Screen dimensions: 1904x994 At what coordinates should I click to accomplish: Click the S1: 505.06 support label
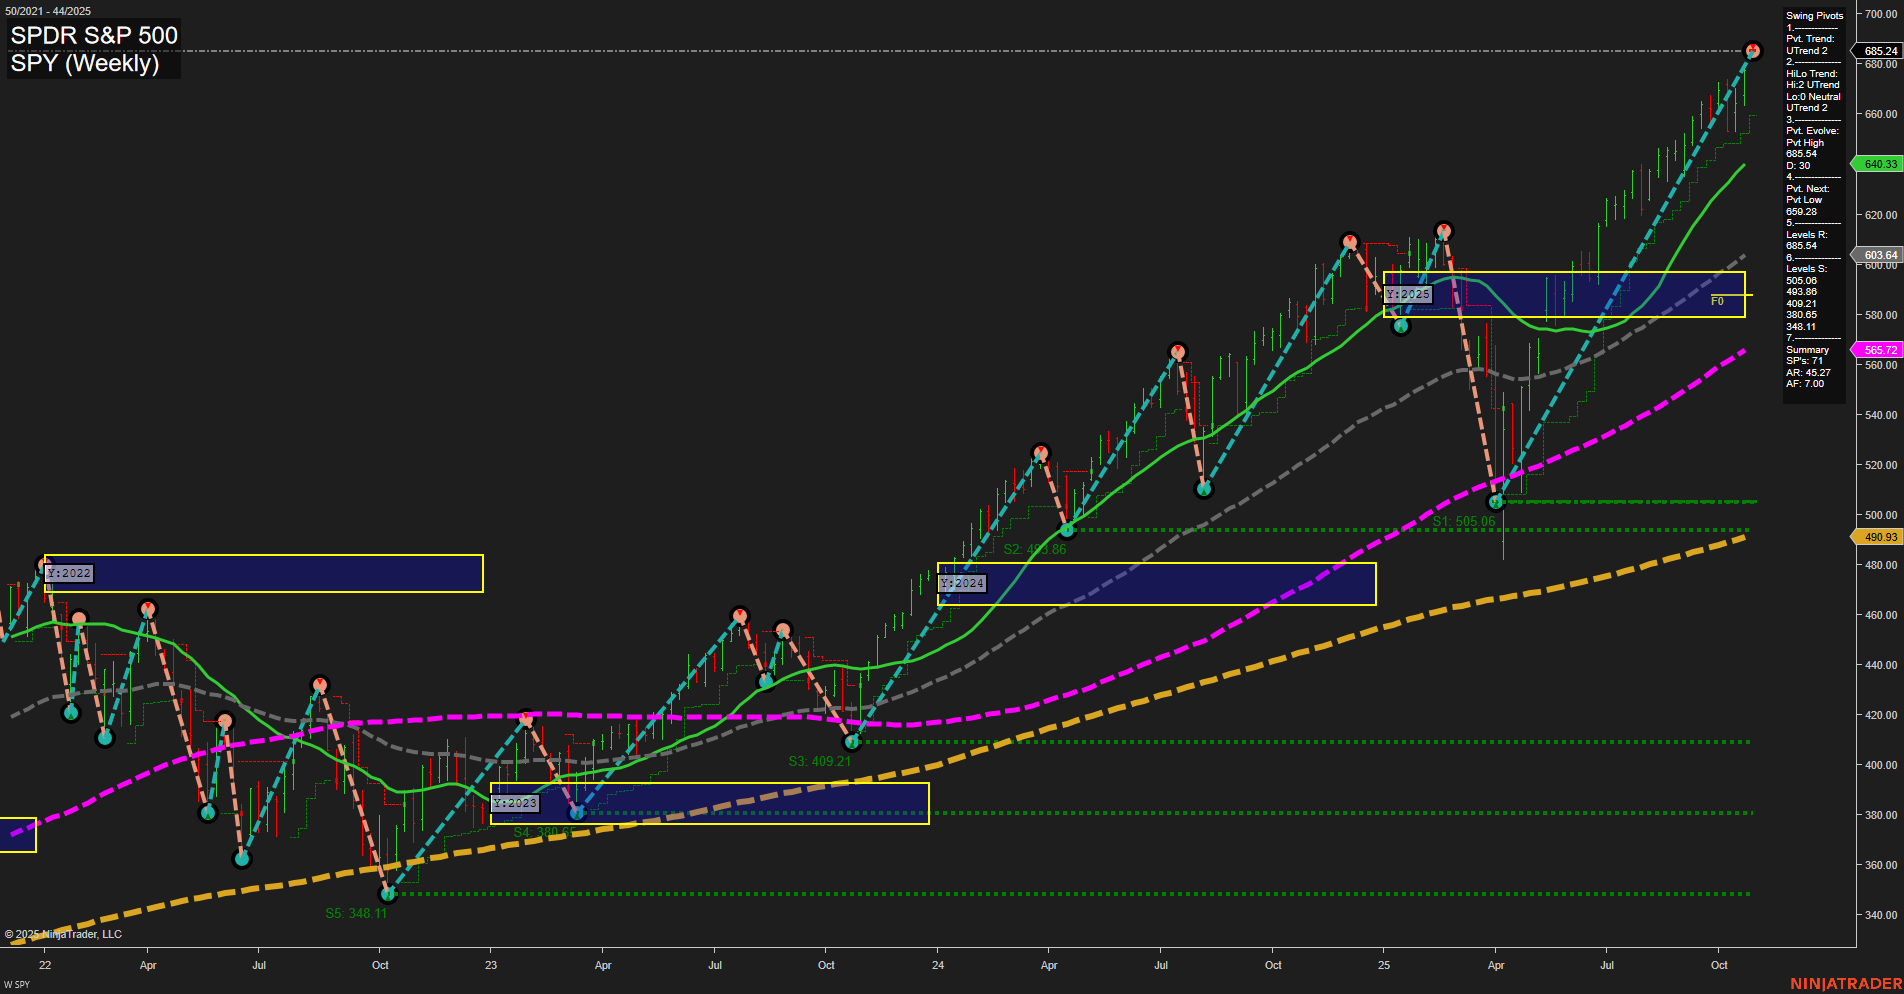click(1465, 521)
